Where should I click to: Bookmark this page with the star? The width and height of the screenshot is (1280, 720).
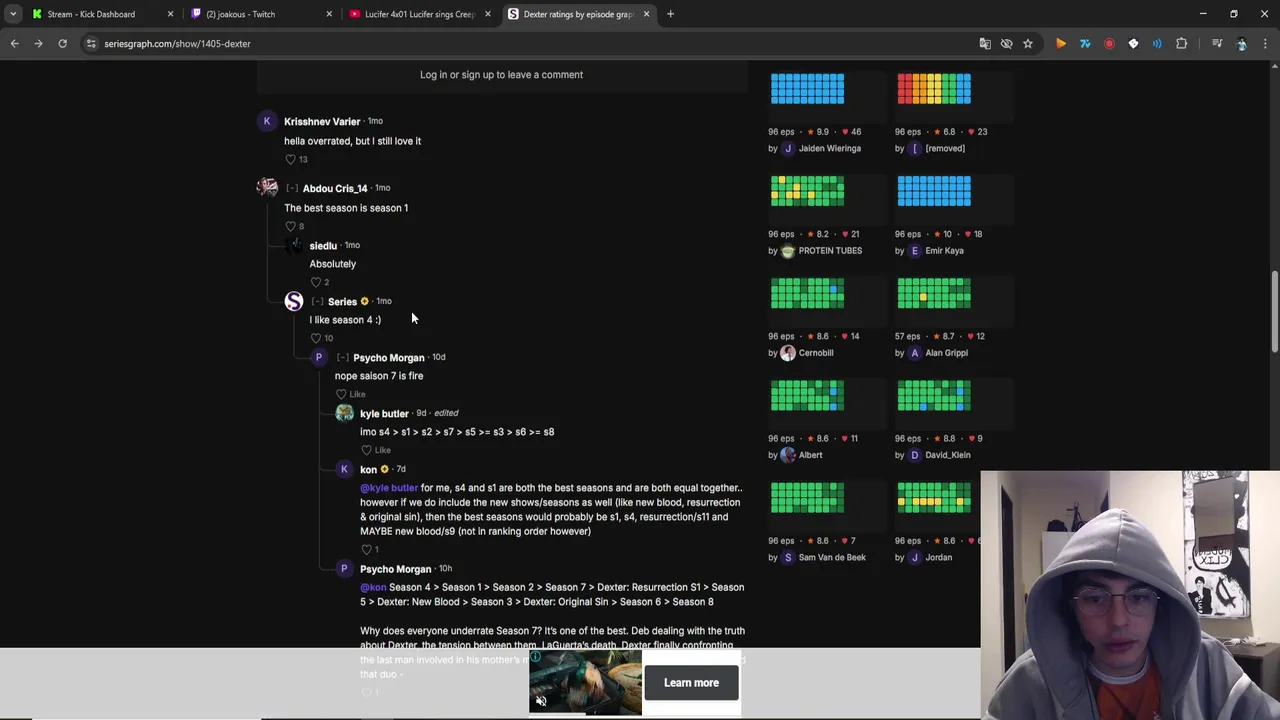click(1027, 44)
